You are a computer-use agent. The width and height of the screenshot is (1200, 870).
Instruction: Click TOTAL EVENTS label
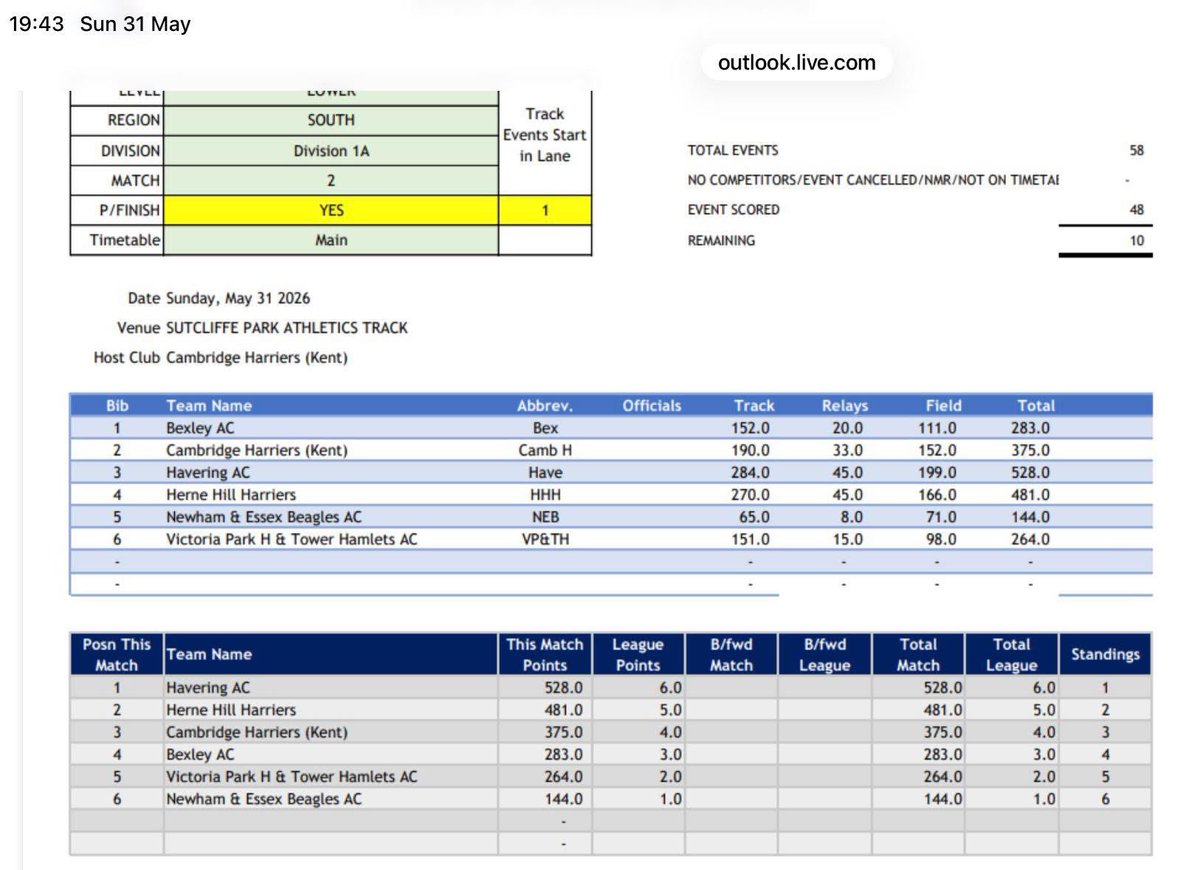733,151
